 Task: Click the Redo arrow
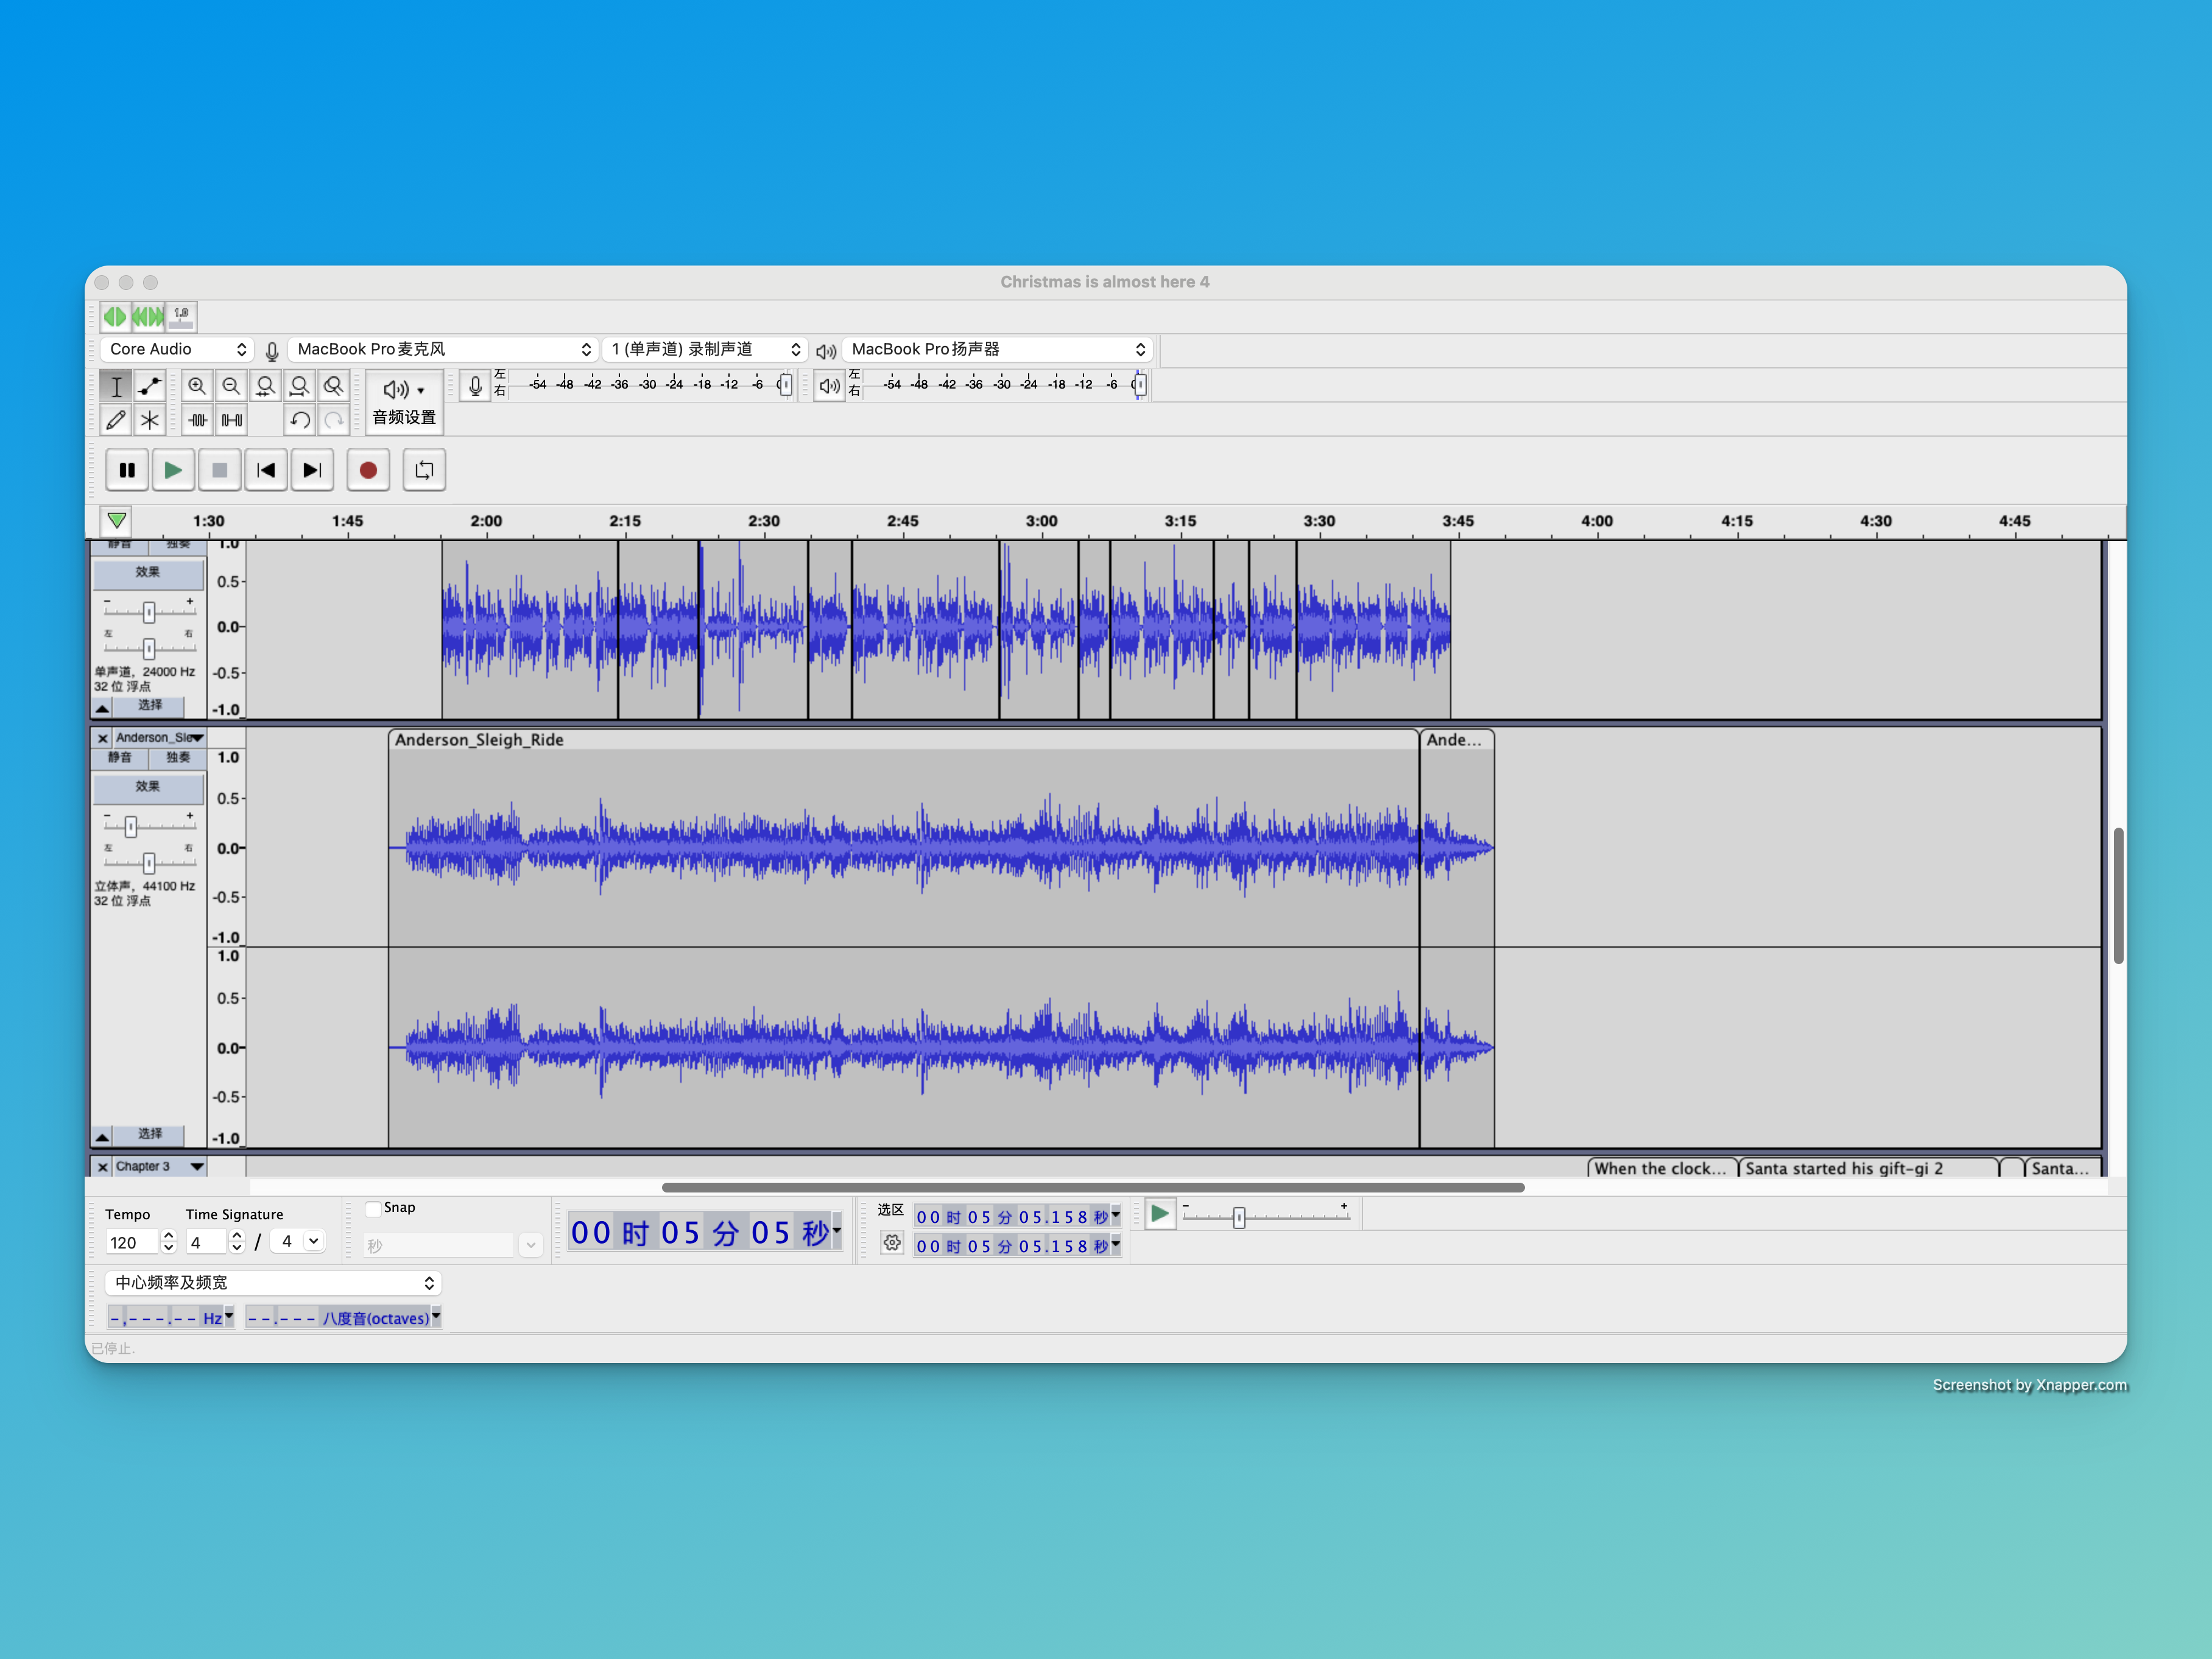point(333,420)
